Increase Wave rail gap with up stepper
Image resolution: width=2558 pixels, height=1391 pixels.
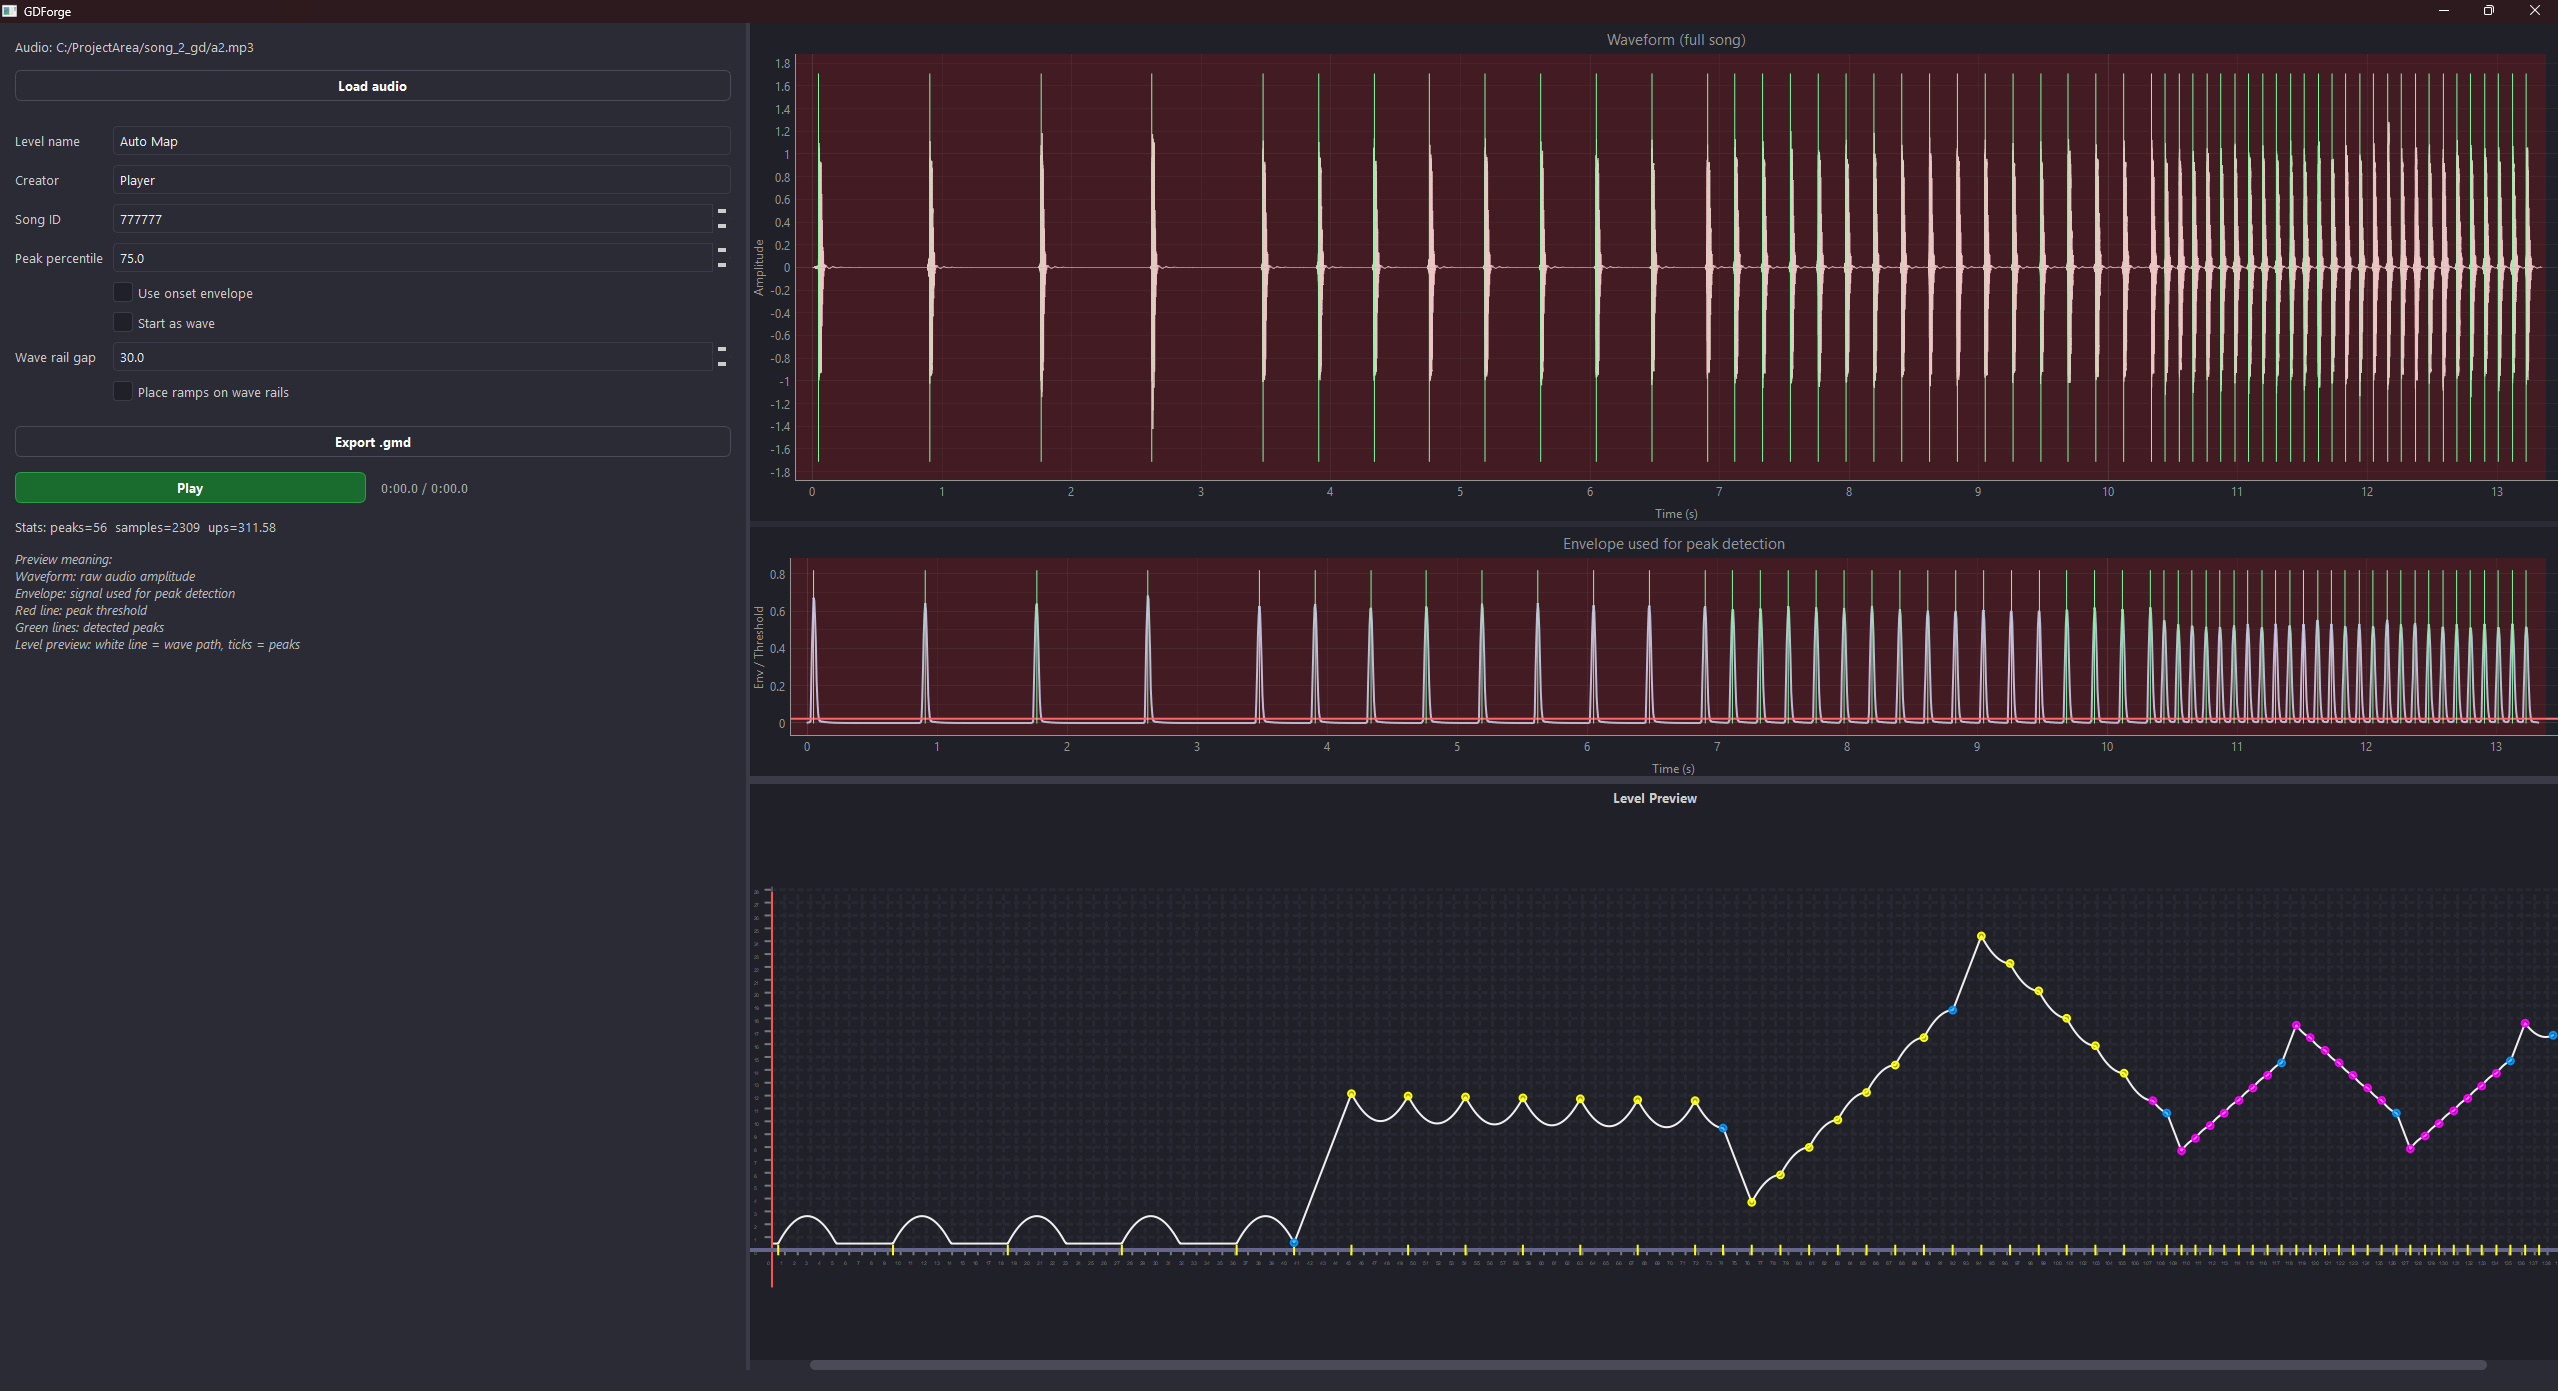coord(721,350)
